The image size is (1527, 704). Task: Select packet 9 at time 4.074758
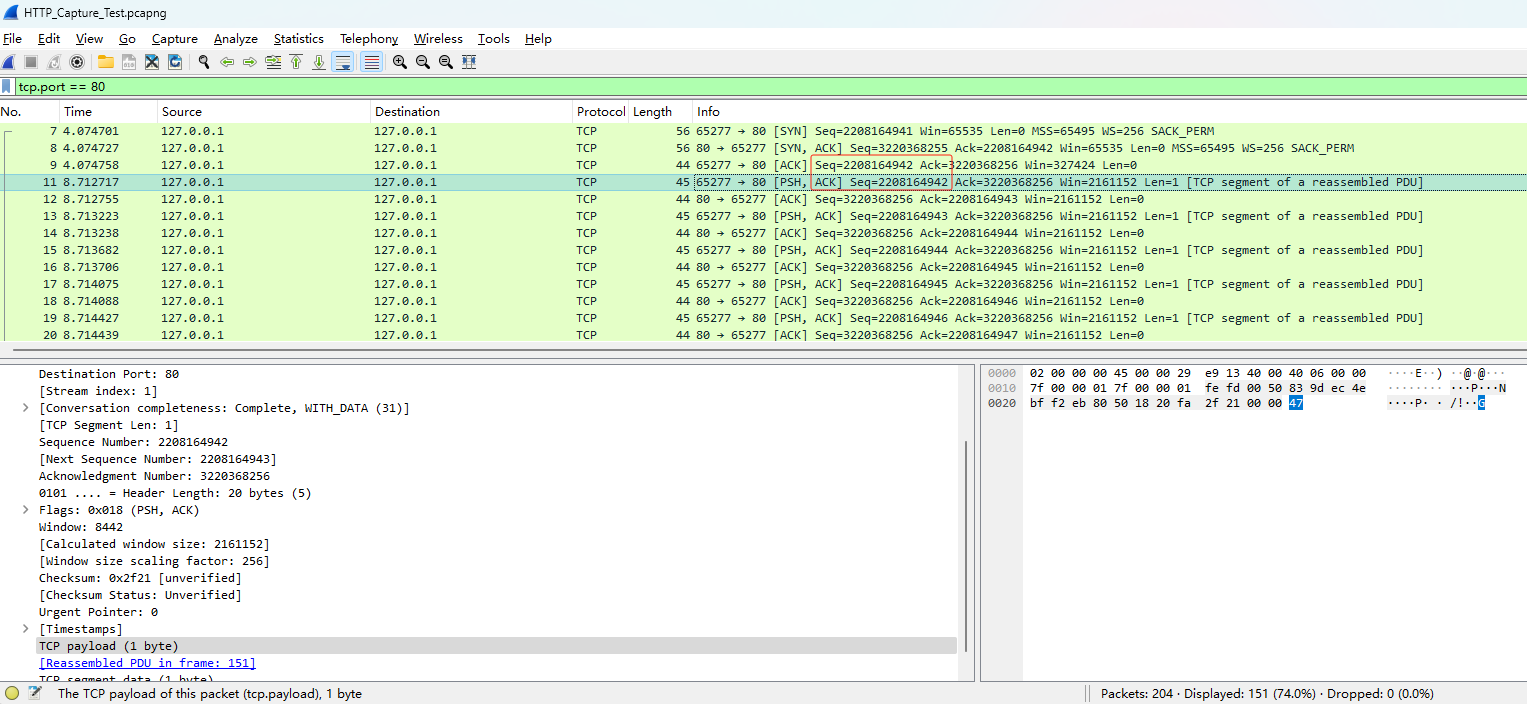click(763, 165)
